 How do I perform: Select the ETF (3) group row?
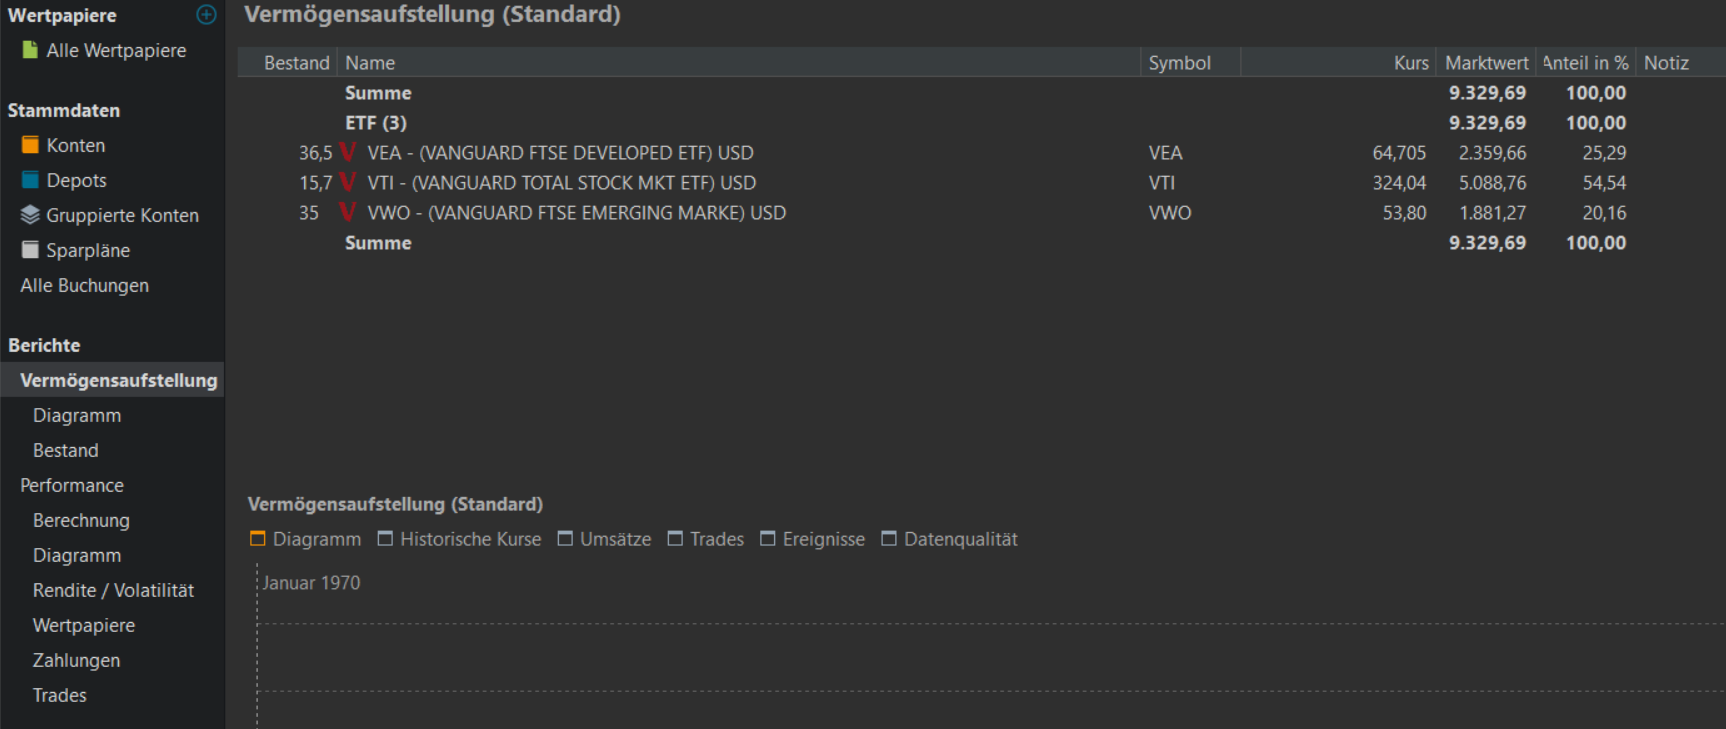pos(376,123)
